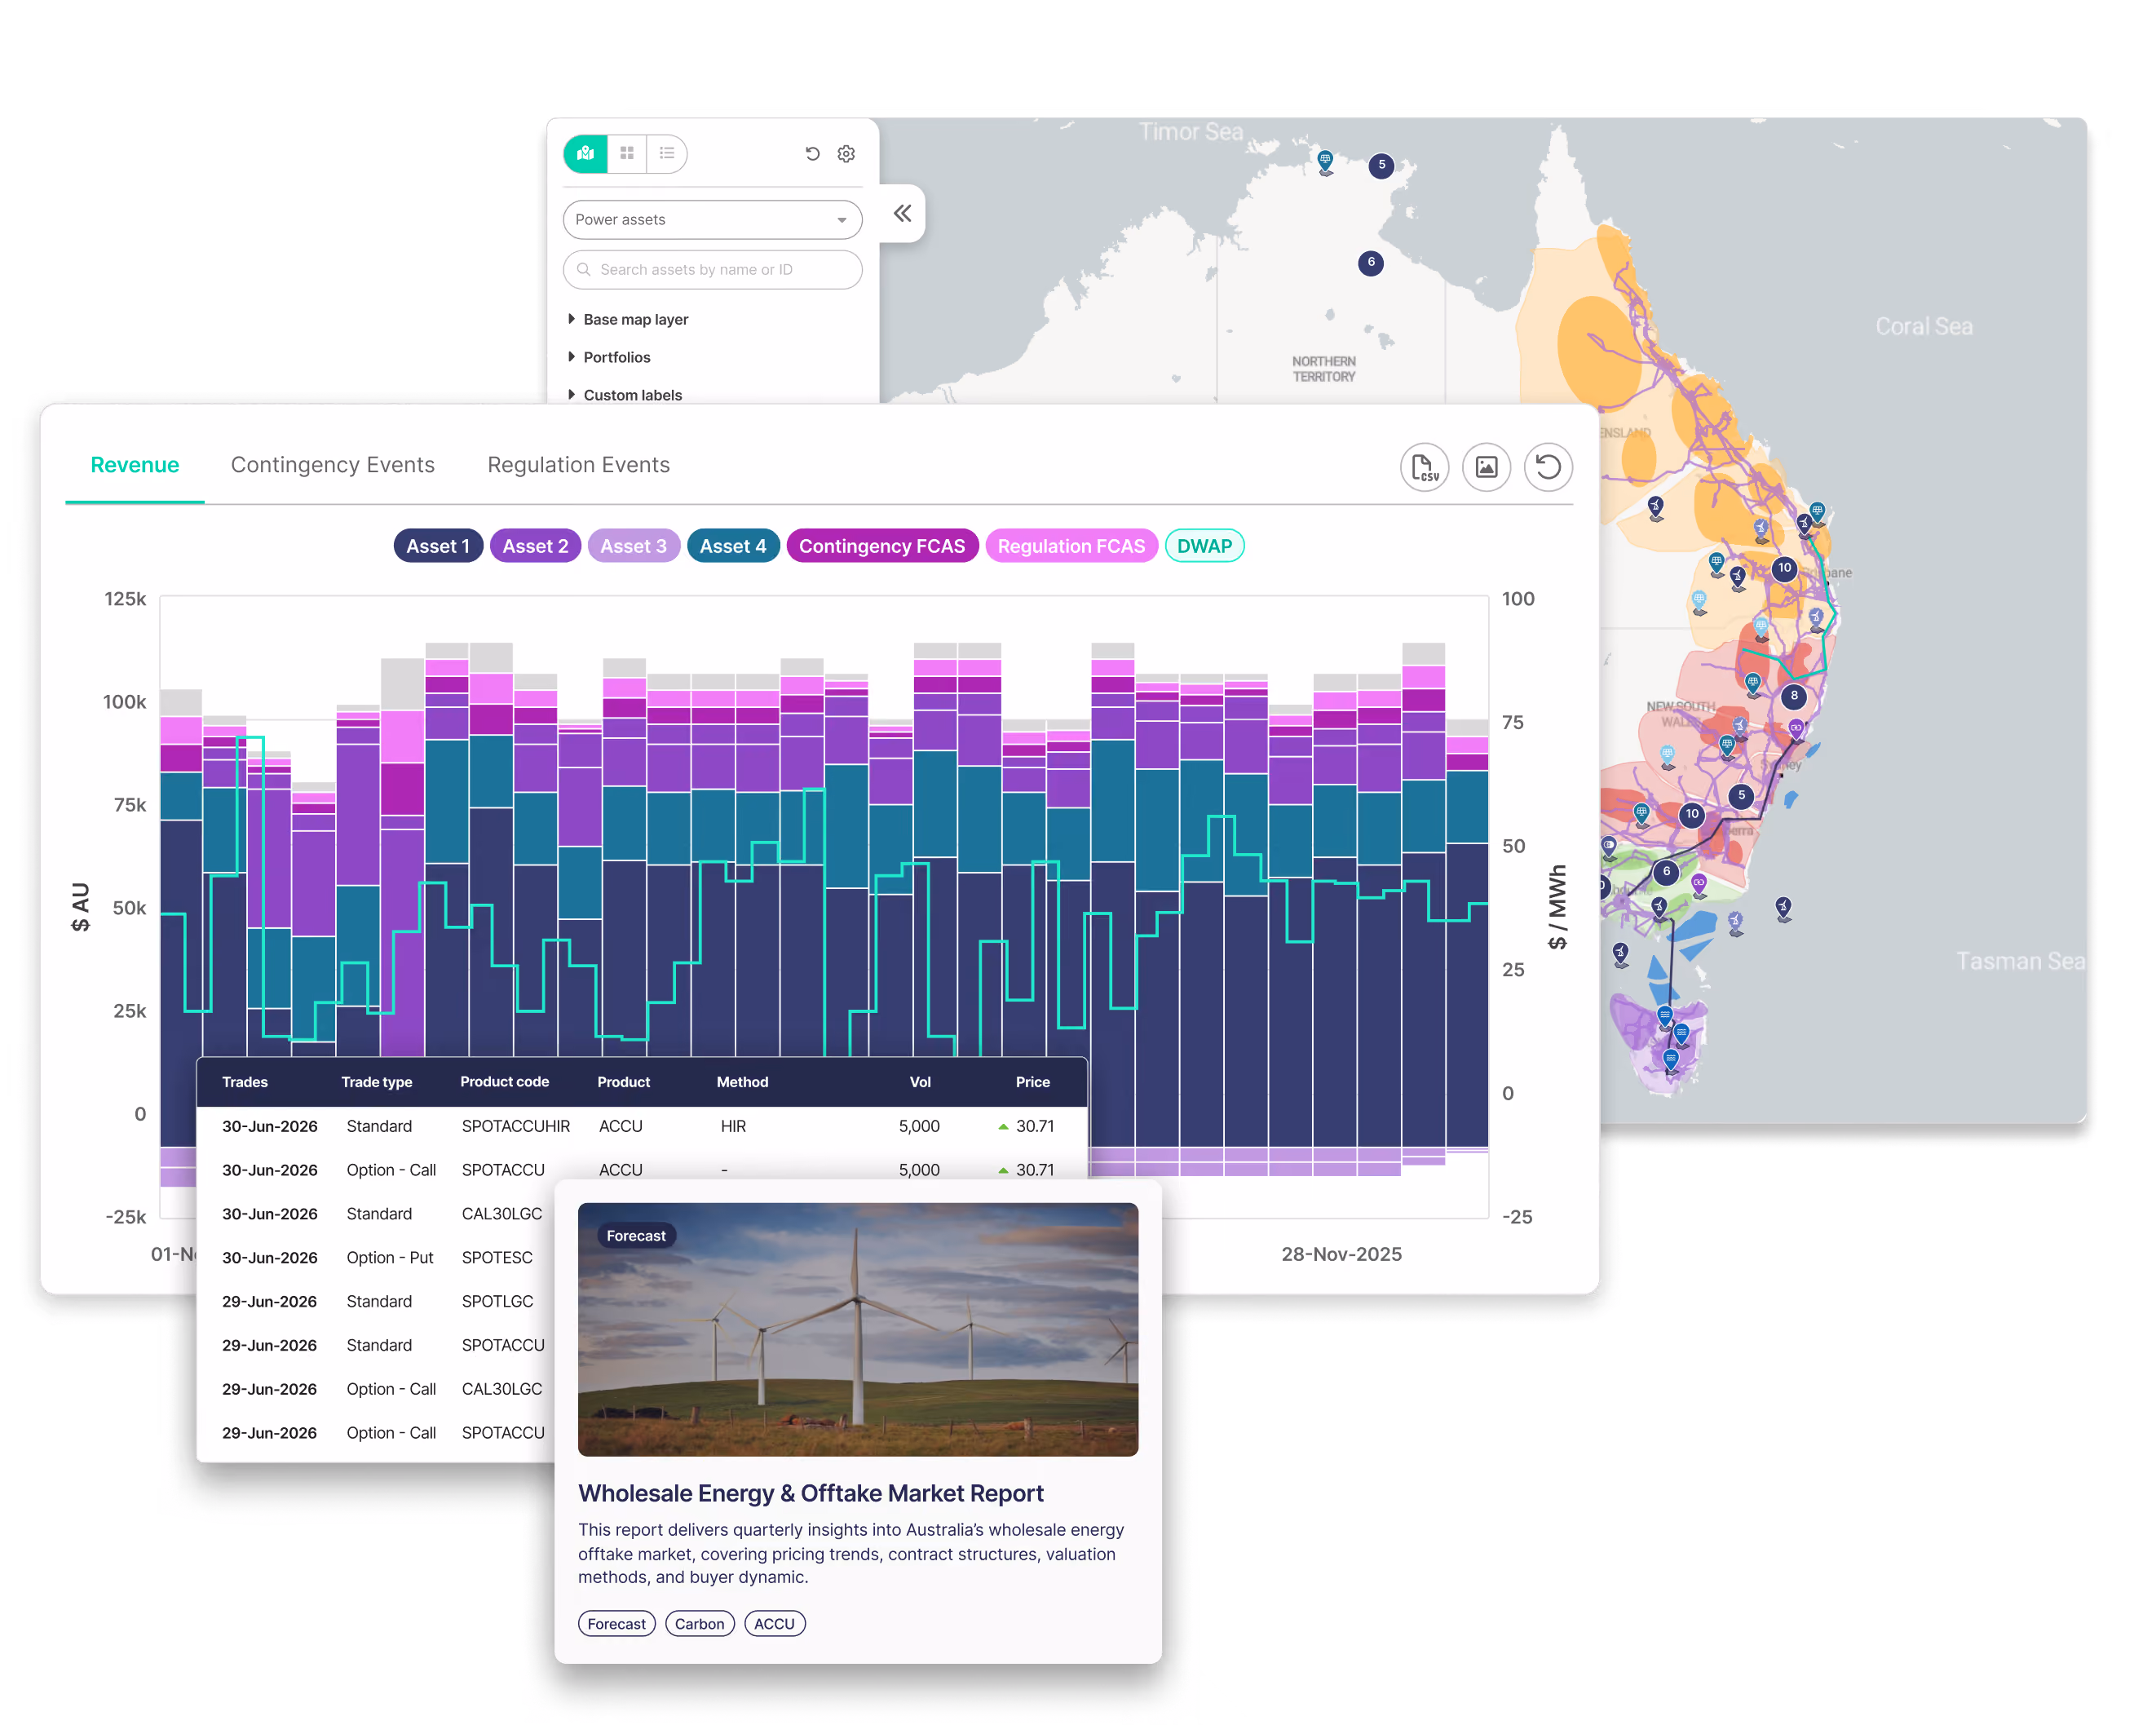Toggle Contingency FCAS series
The width and height of the screenshot is (2156, 1725).
[882, 546]
